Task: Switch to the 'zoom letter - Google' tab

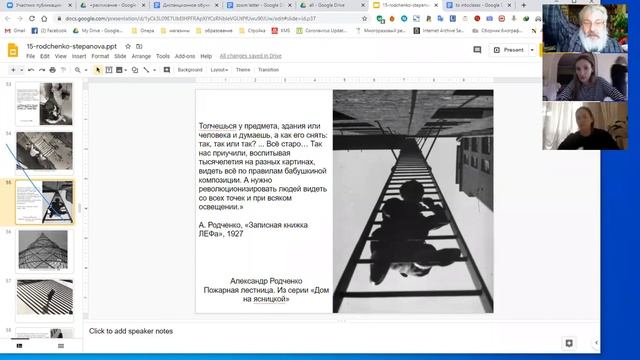Action: [x=258, y=5]
